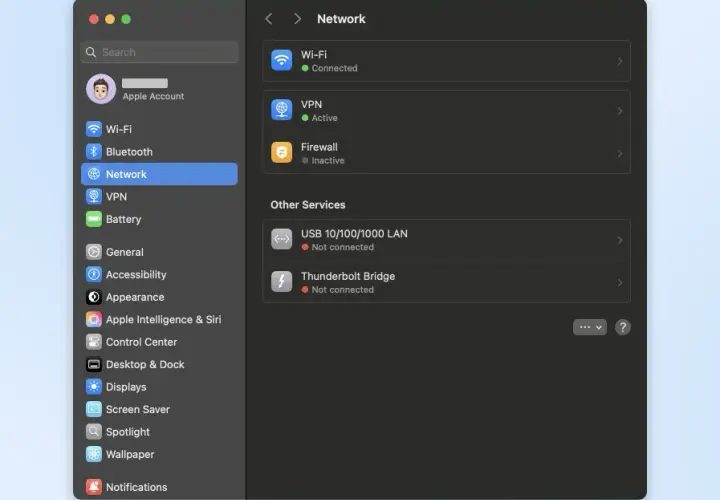Image resolution: width=720 pixels, height=500 pixels.
Task: Go back with the left arrow button
Action: click(269, 19)
